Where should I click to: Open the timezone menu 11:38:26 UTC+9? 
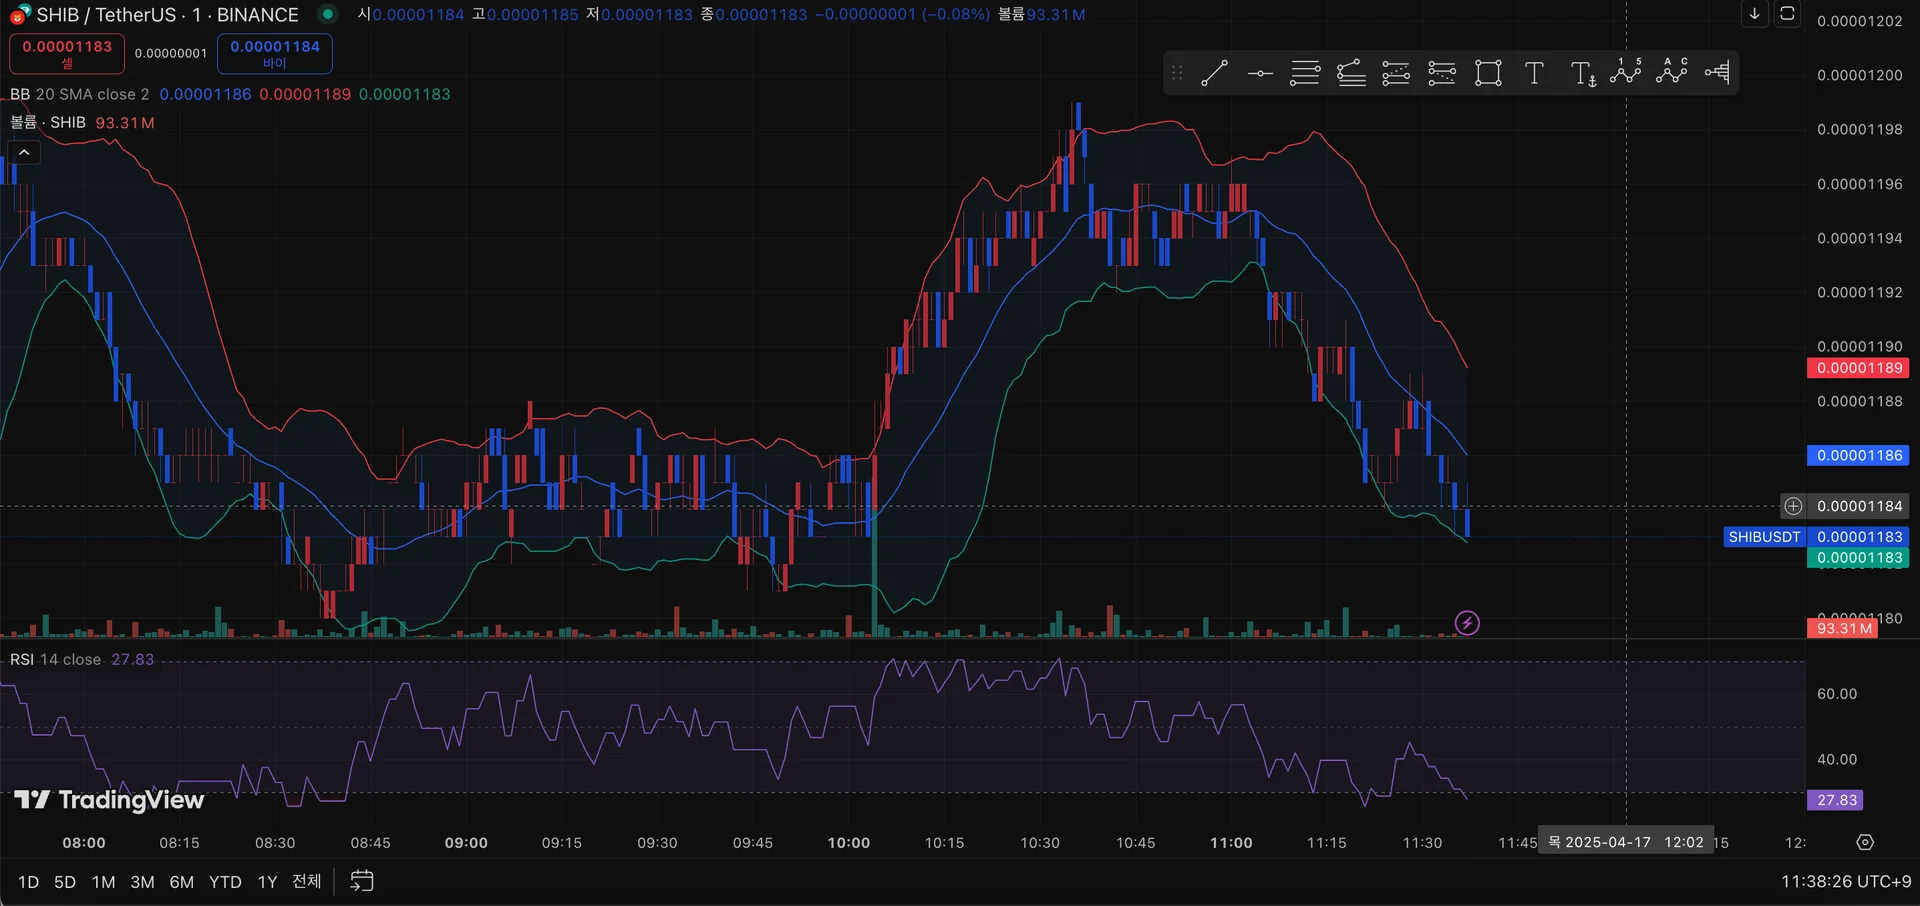(1846, 882)
